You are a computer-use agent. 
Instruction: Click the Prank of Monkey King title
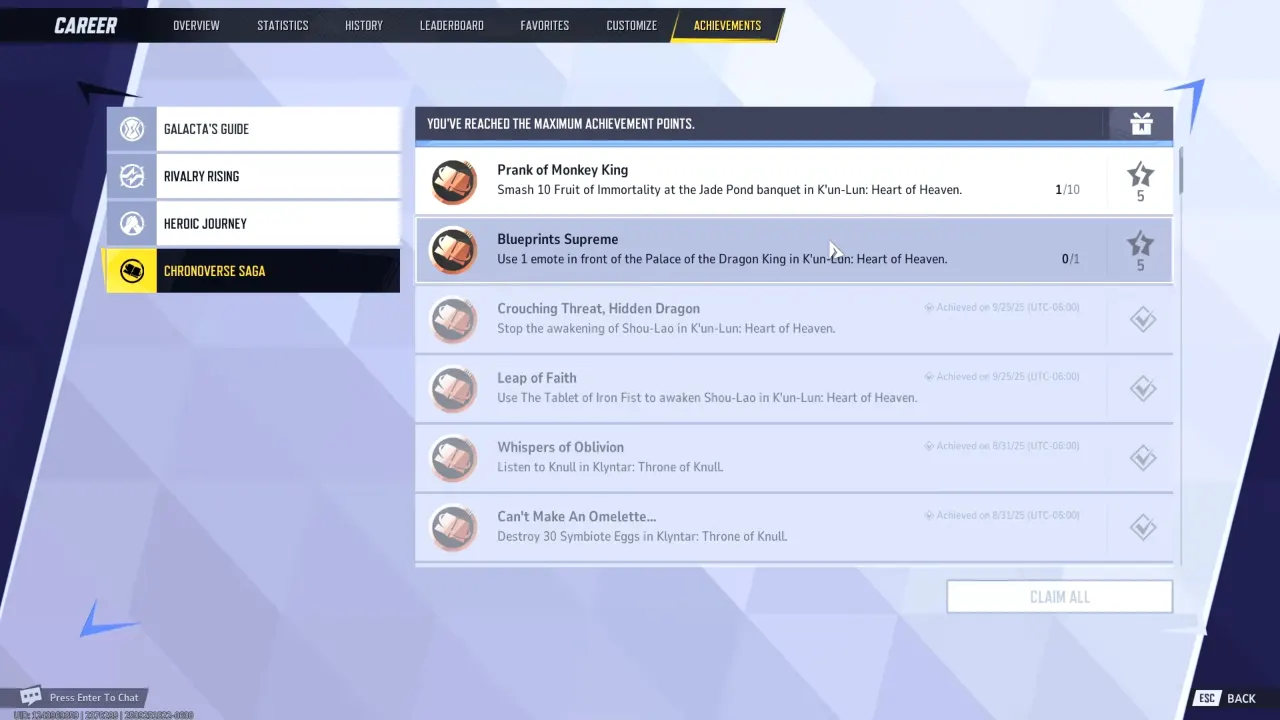[563, 170]
